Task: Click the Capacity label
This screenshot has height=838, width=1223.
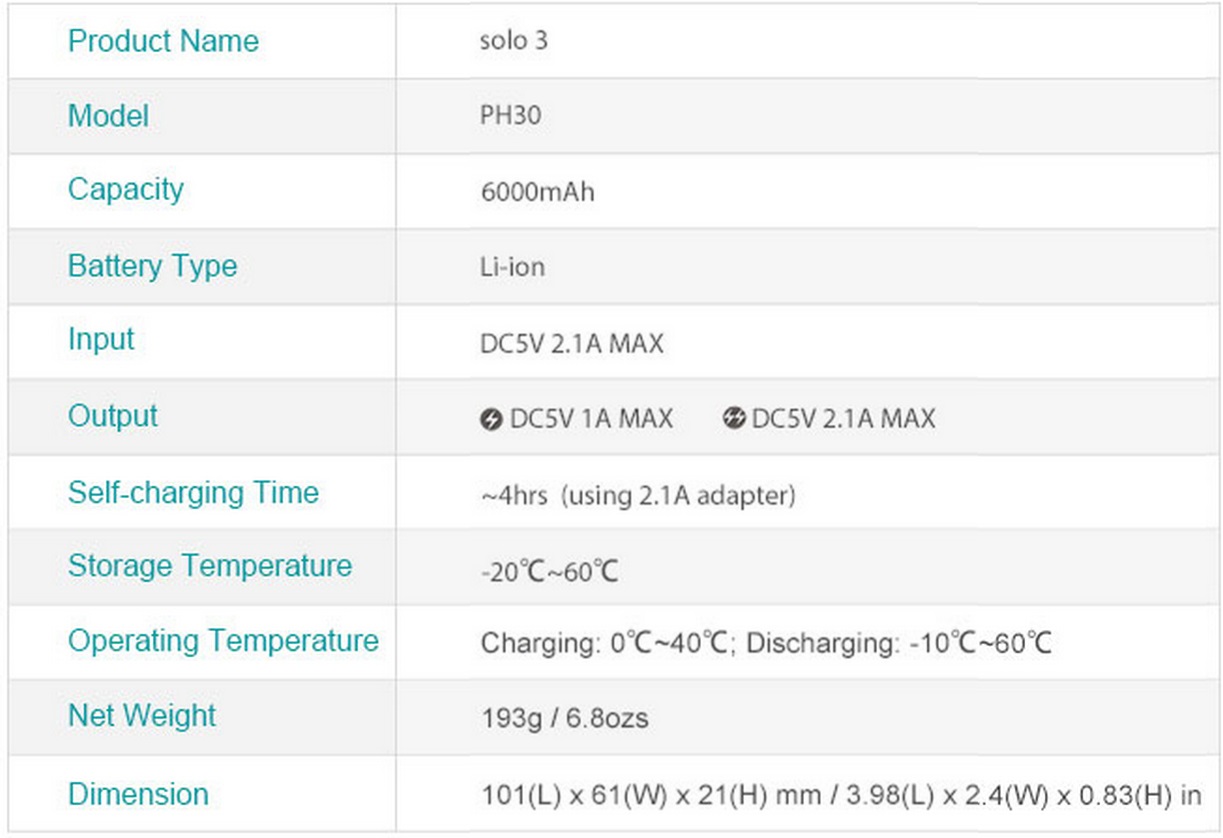Action: pyautogui.click(x=126, y=189)
